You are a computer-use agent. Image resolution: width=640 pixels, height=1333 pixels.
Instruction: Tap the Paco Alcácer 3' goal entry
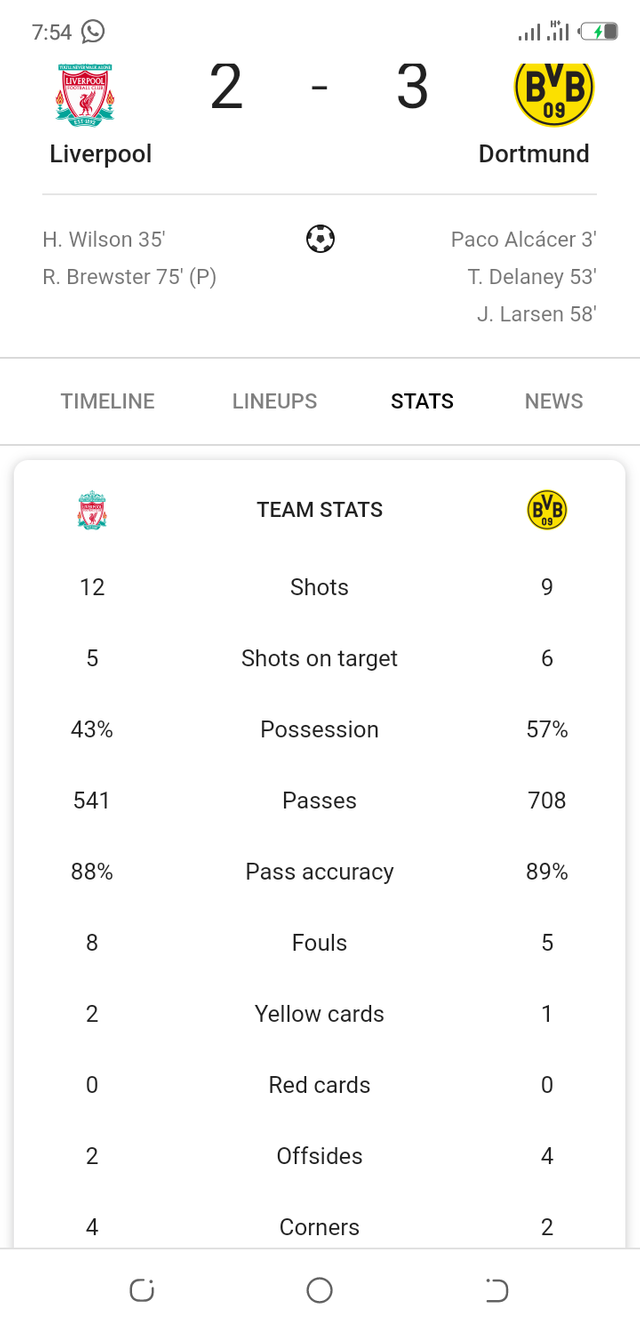click(x=524, y=240)
